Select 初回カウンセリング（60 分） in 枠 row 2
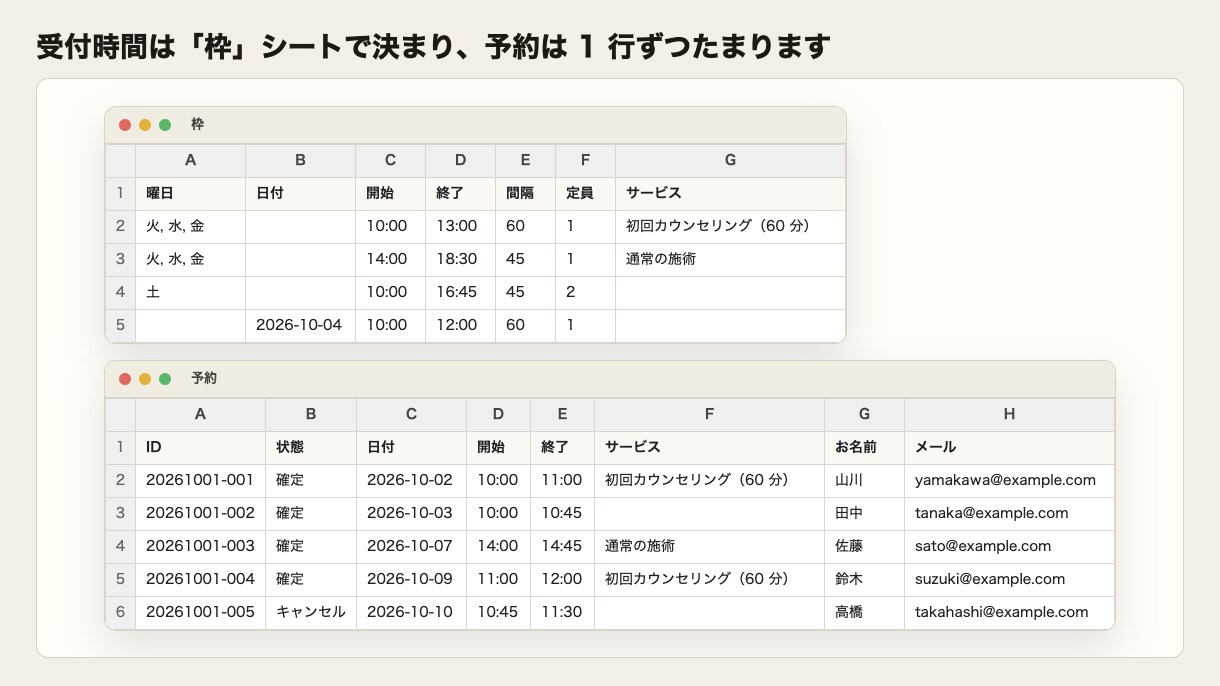The image size is (1220, 686). [x=731, y=227]
